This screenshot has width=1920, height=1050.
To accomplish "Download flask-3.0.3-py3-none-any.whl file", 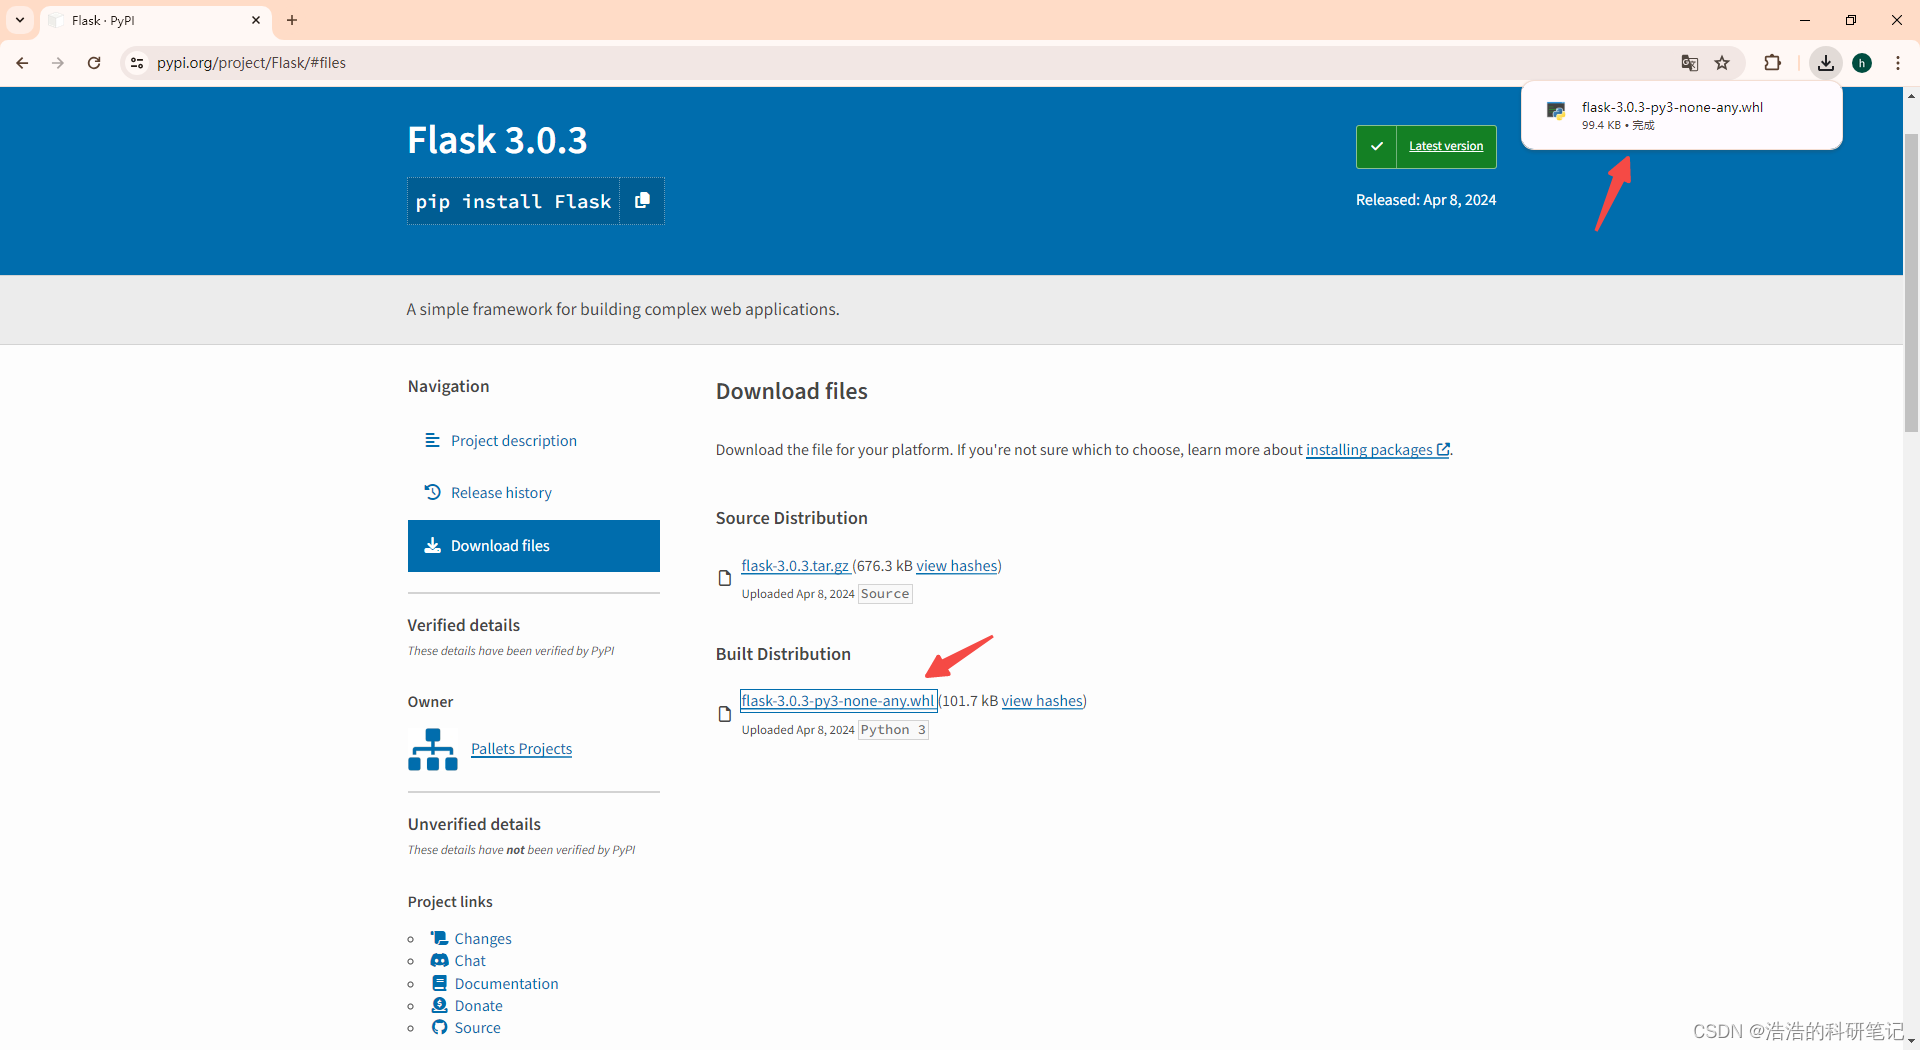I will tap(838, 701).
